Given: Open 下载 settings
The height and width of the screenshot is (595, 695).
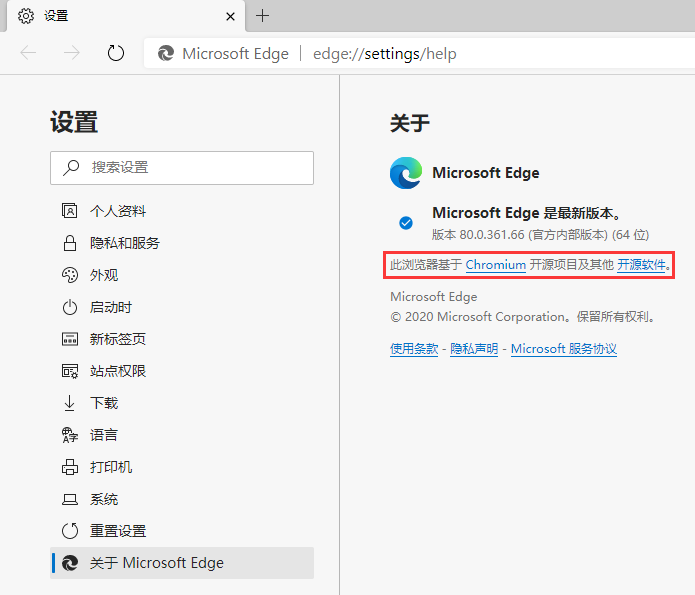Looking at the screenshot, I should 182,403.
